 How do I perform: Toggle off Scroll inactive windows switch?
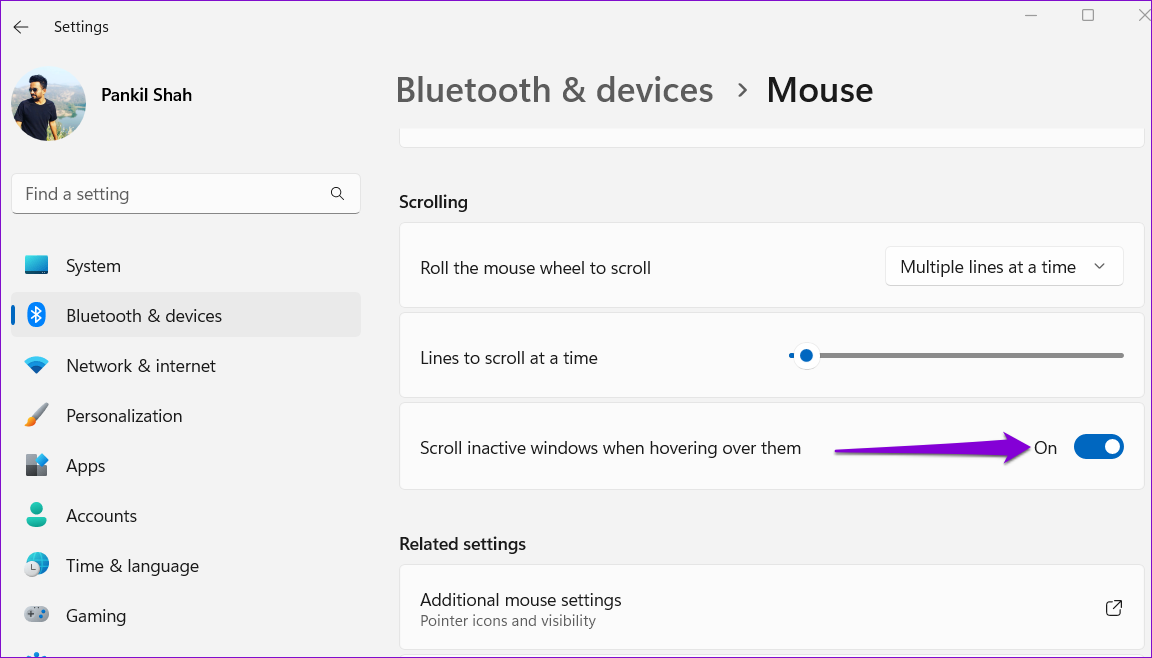point(1098,446)
